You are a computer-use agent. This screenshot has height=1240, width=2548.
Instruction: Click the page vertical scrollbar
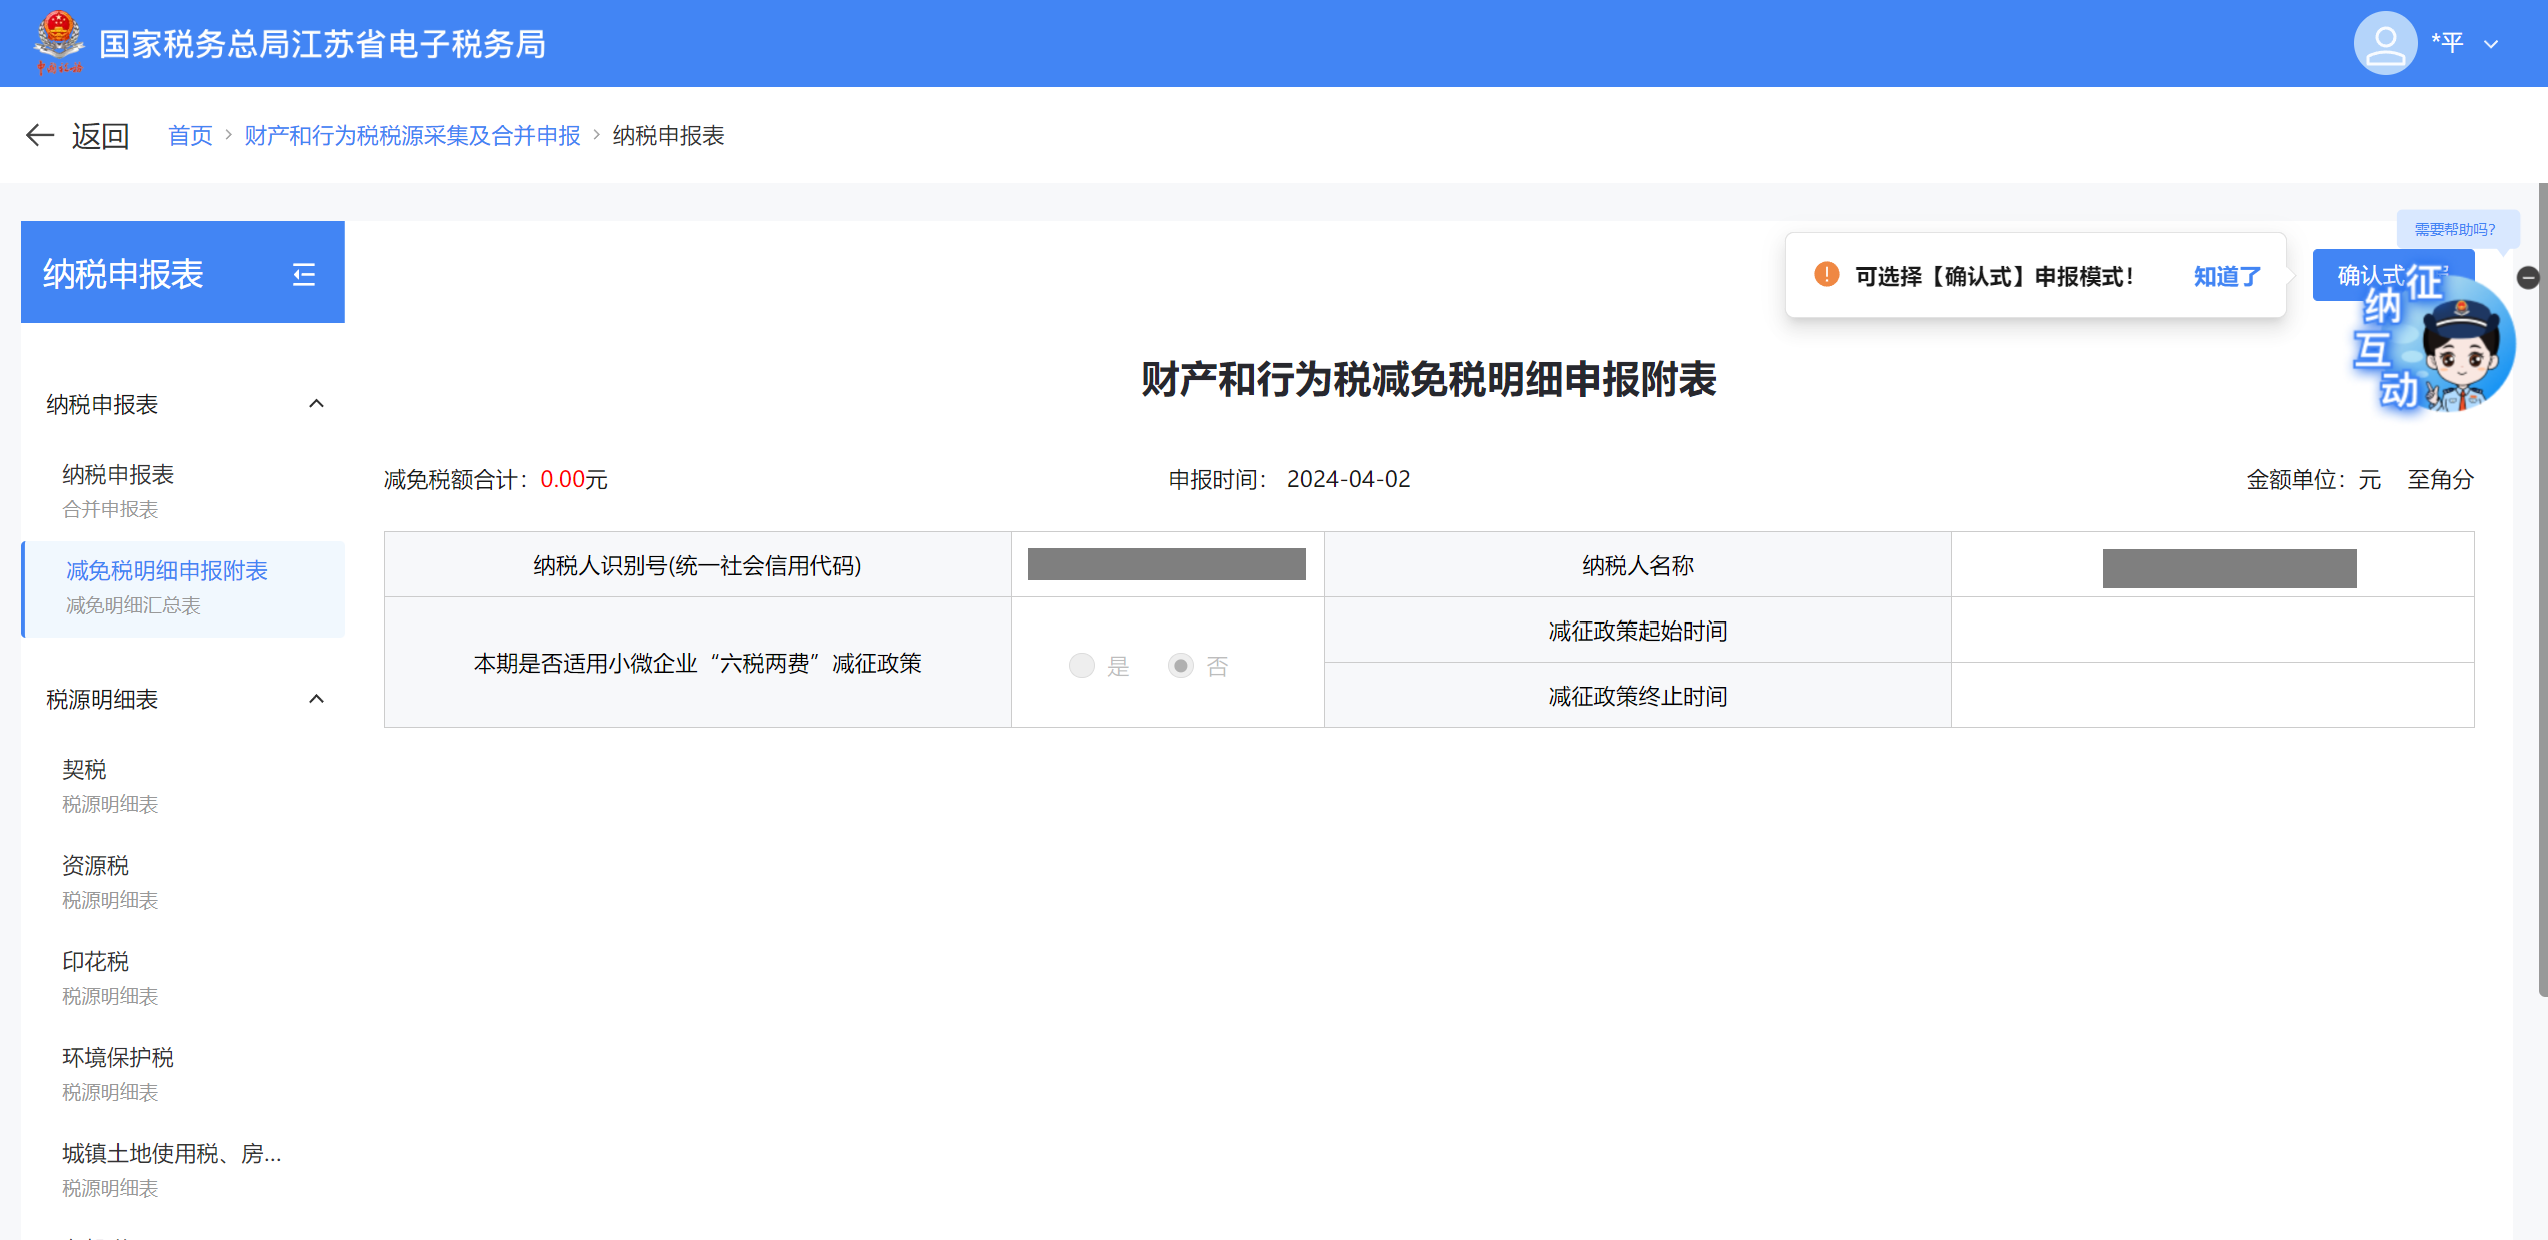[x=2541, y=590]
